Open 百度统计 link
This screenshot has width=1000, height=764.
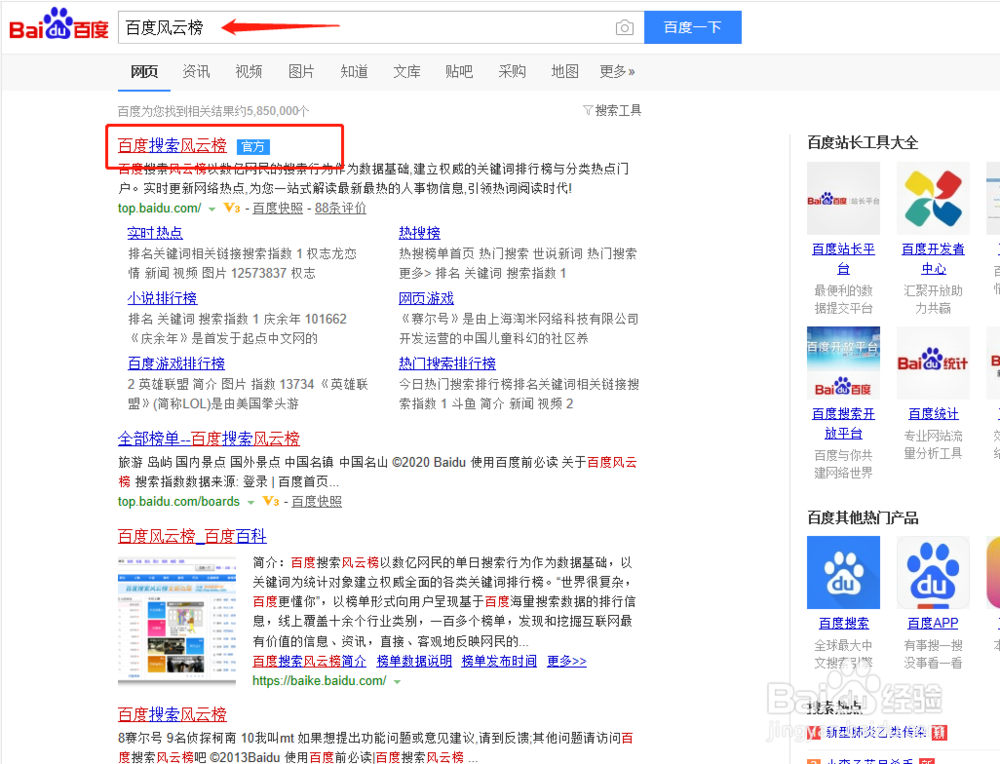click(933, 414)
